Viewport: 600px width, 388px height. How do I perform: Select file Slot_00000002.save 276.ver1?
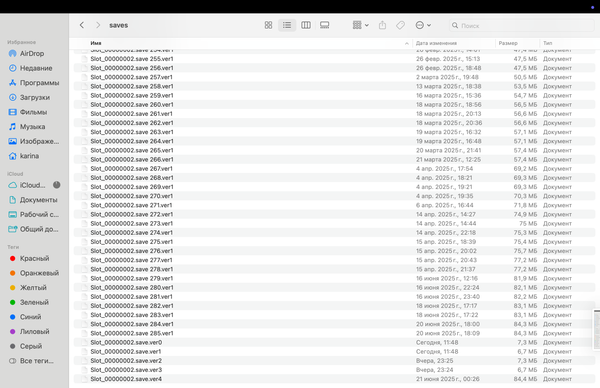334,251
